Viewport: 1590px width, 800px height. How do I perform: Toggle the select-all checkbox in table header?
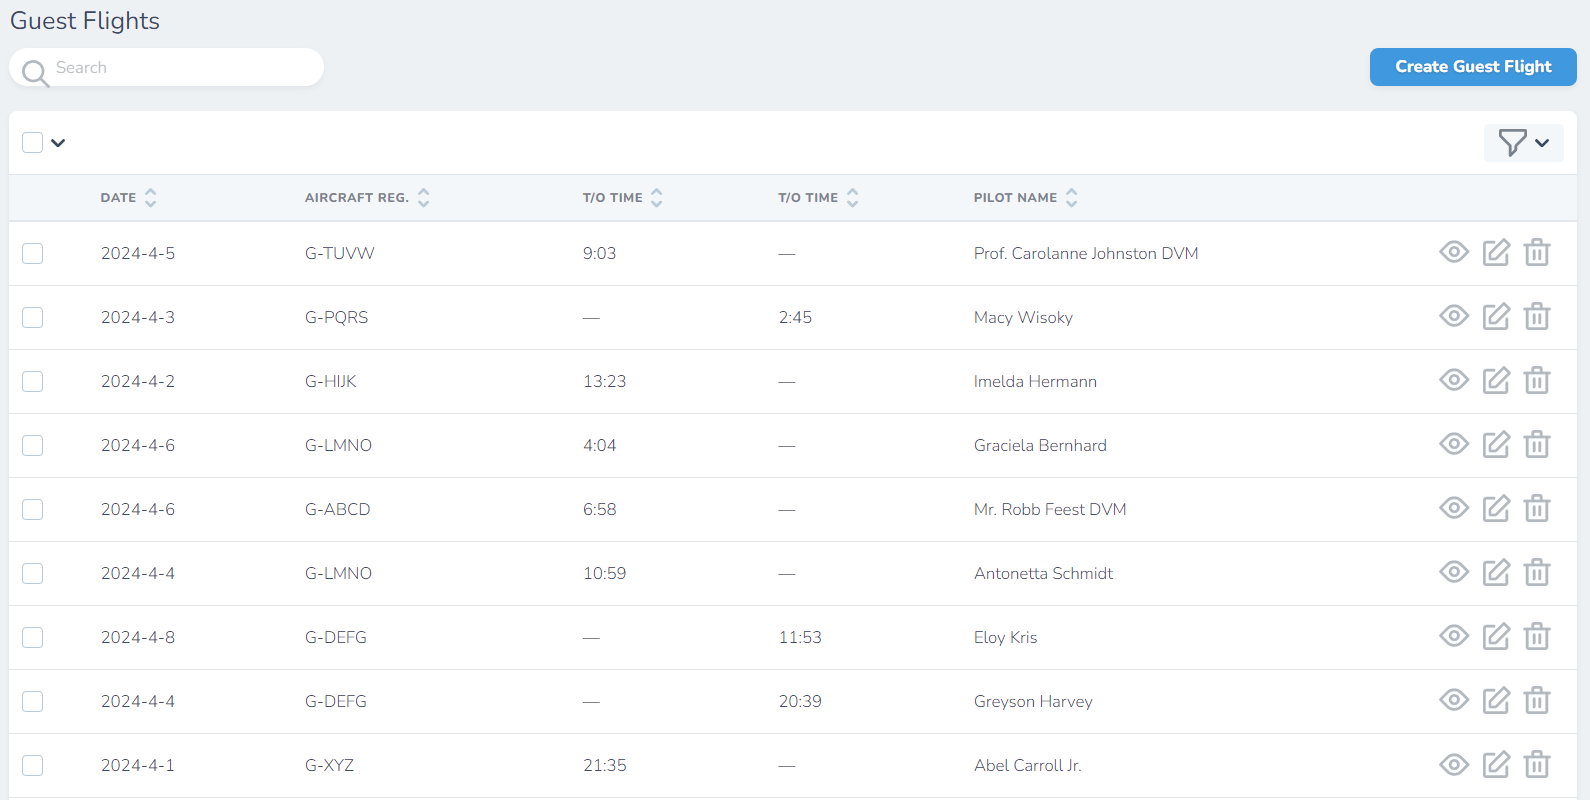33,142
